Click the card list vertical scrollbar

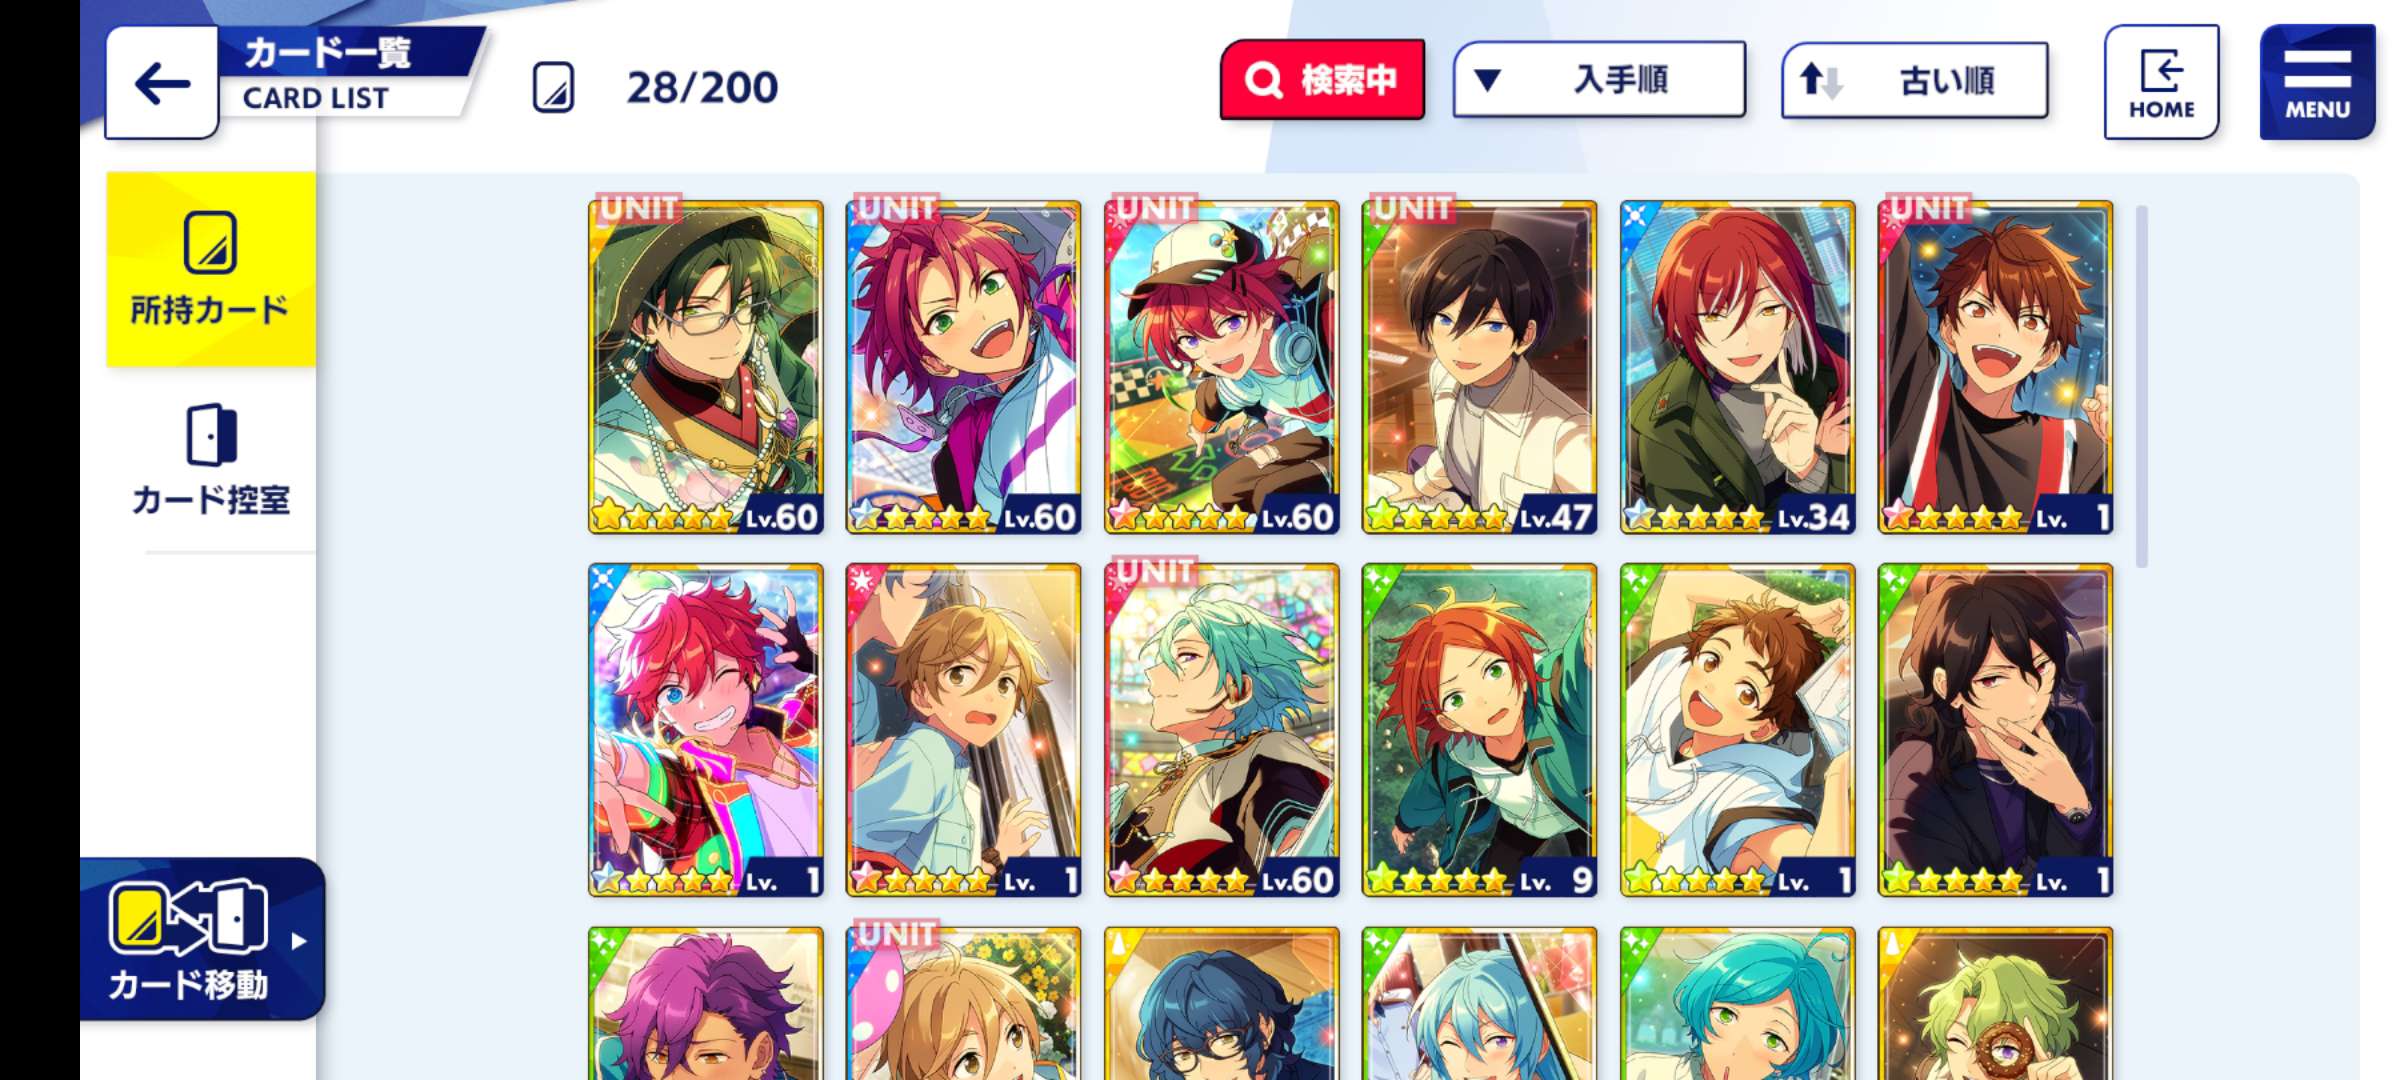coord(2141,386)
